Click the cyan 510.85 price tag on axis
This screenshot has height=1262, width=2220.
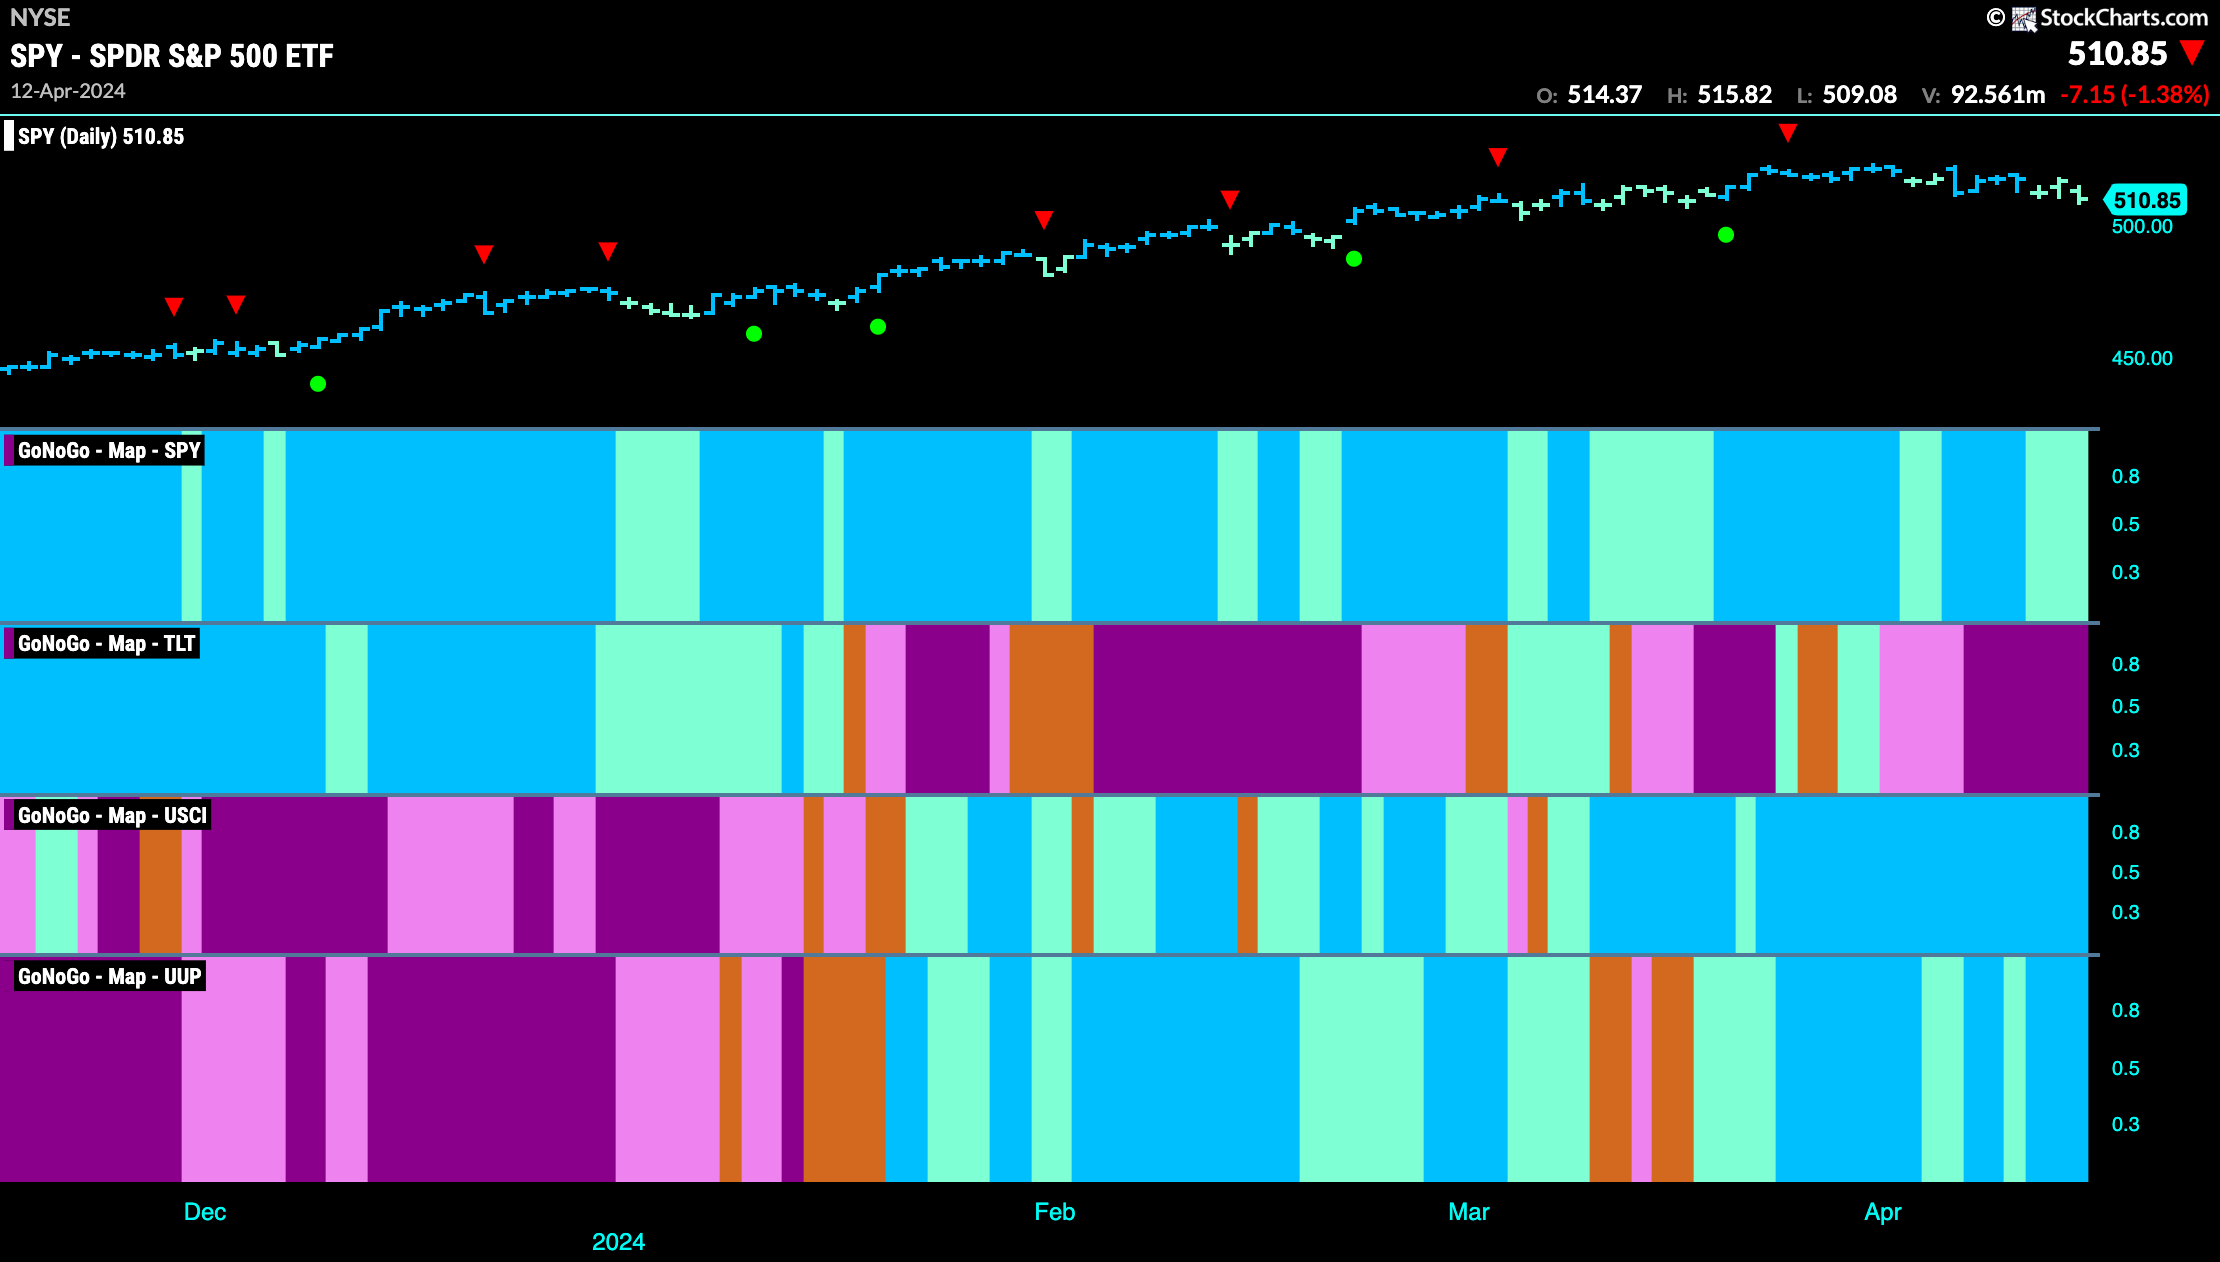2146,200
